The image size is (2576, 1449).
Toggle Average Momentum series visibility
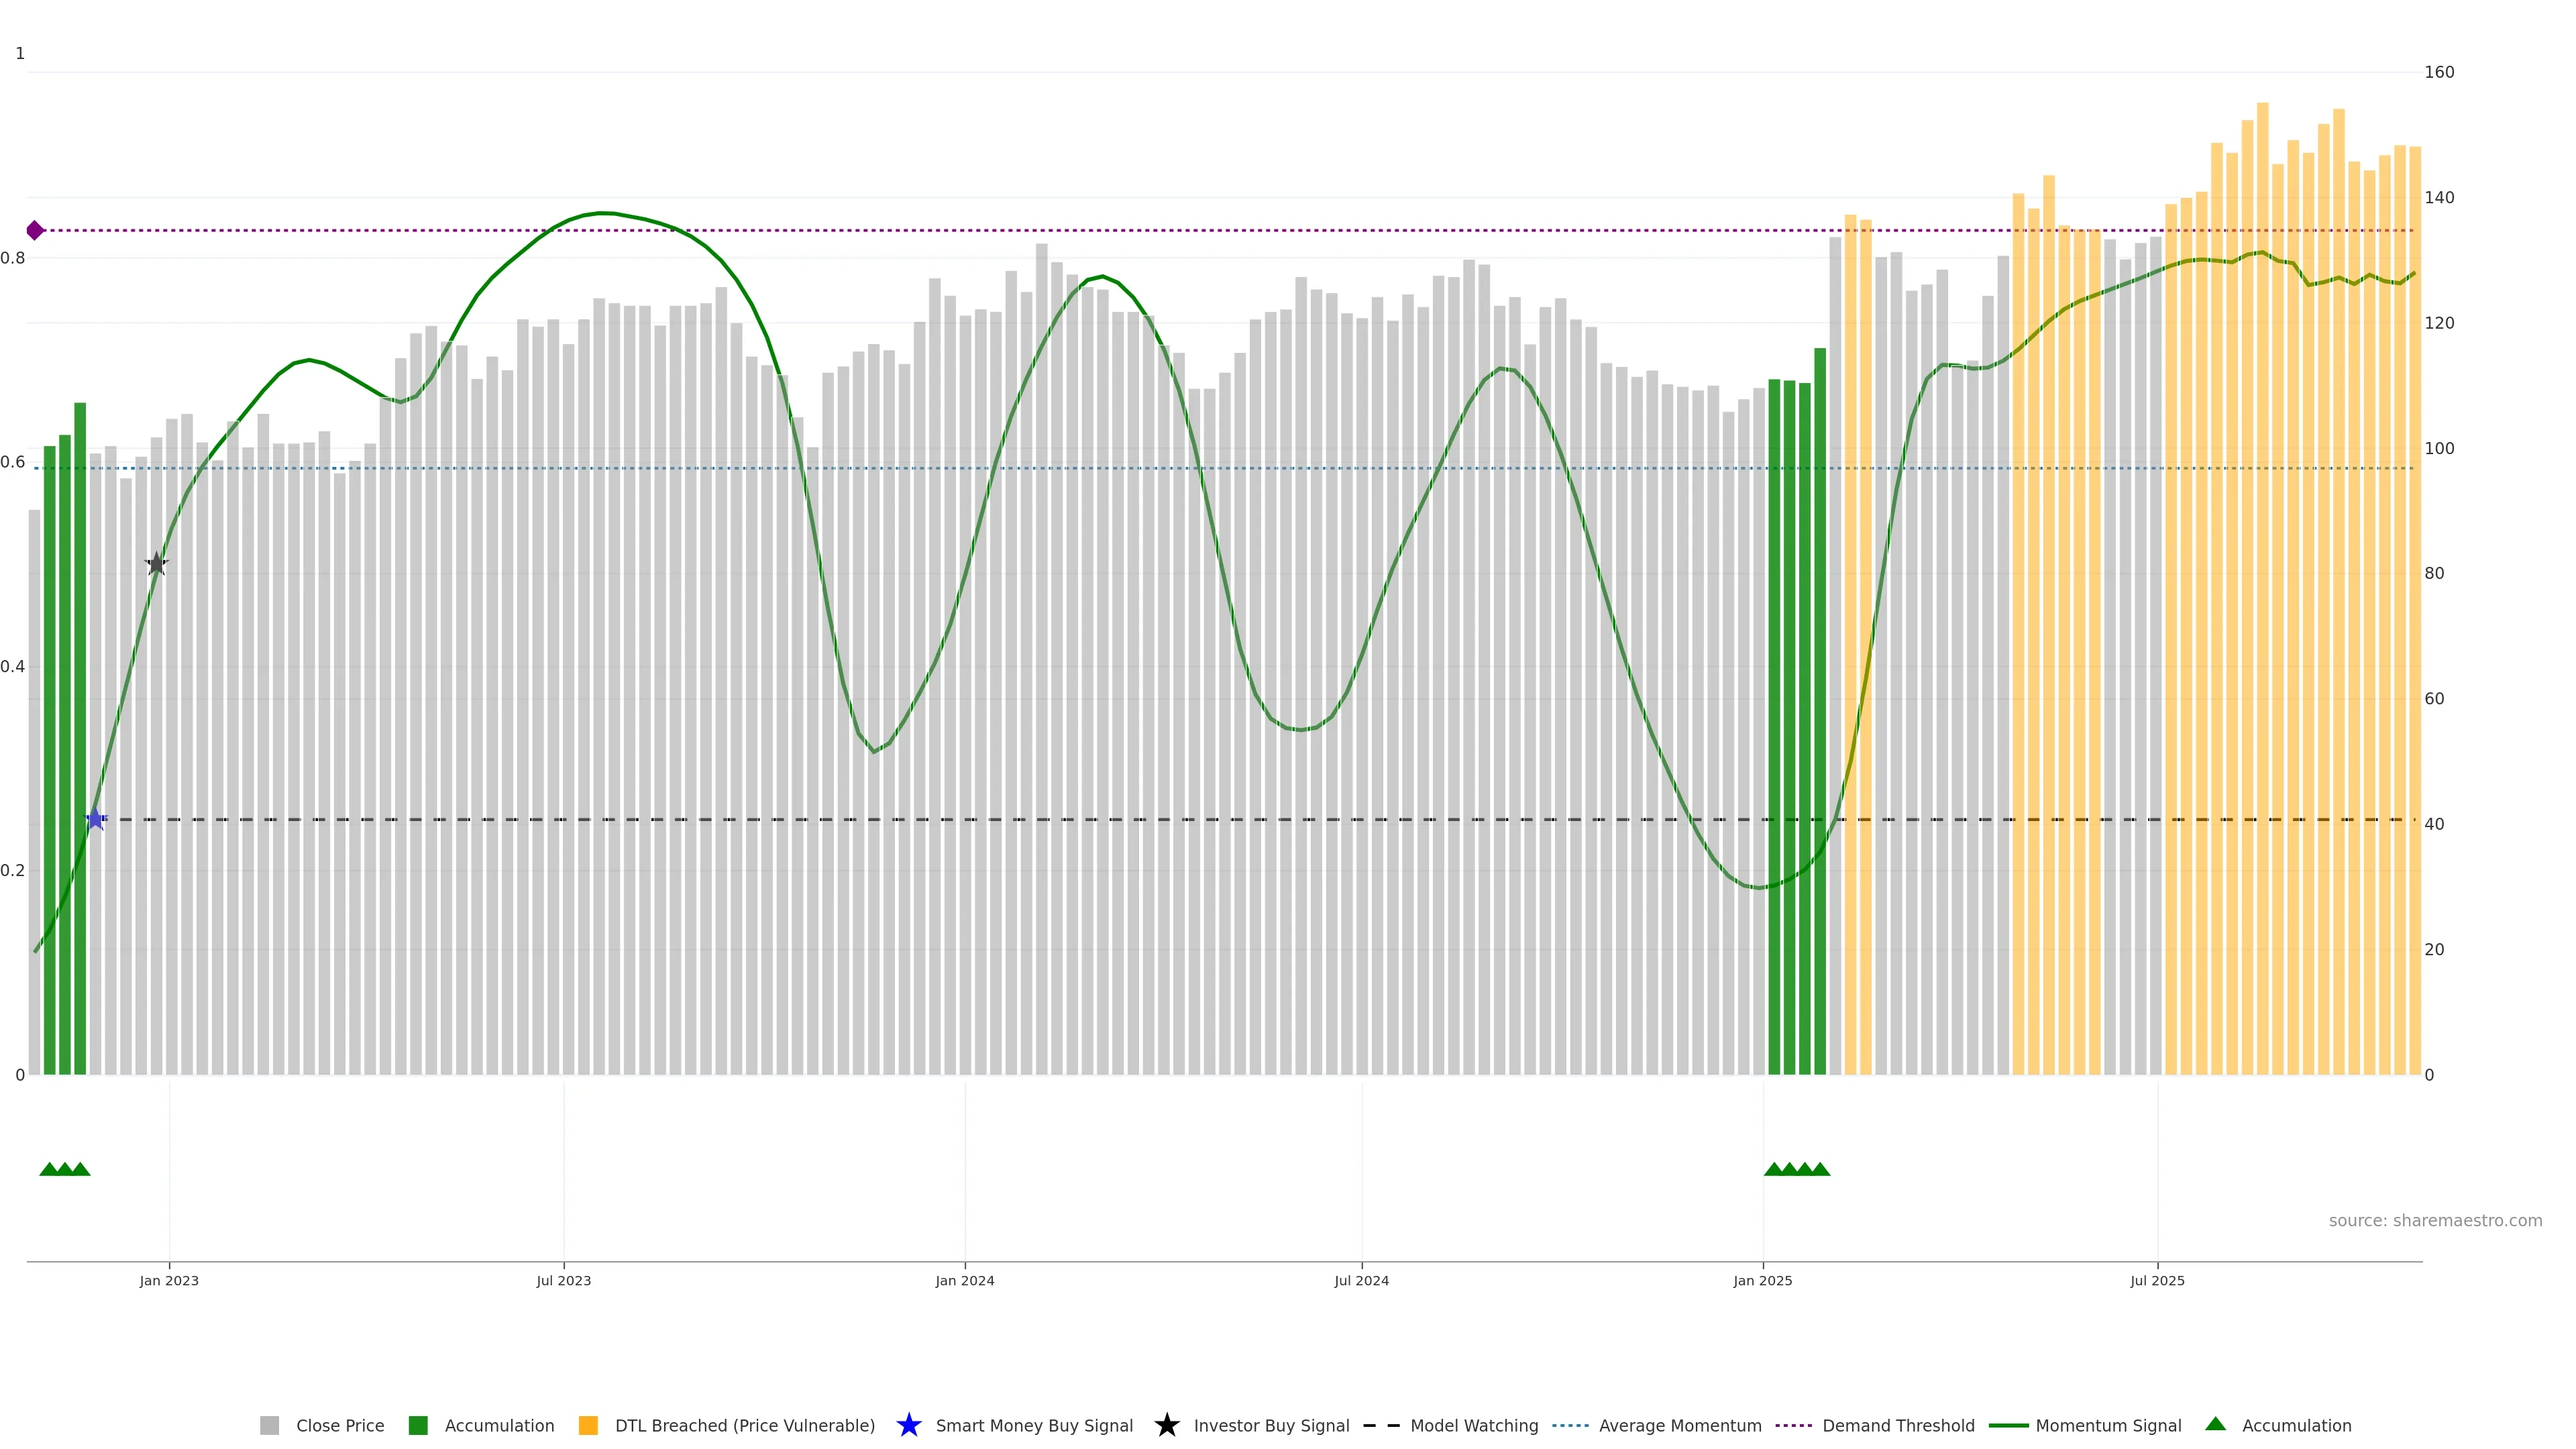[x=1679, y=1425]
